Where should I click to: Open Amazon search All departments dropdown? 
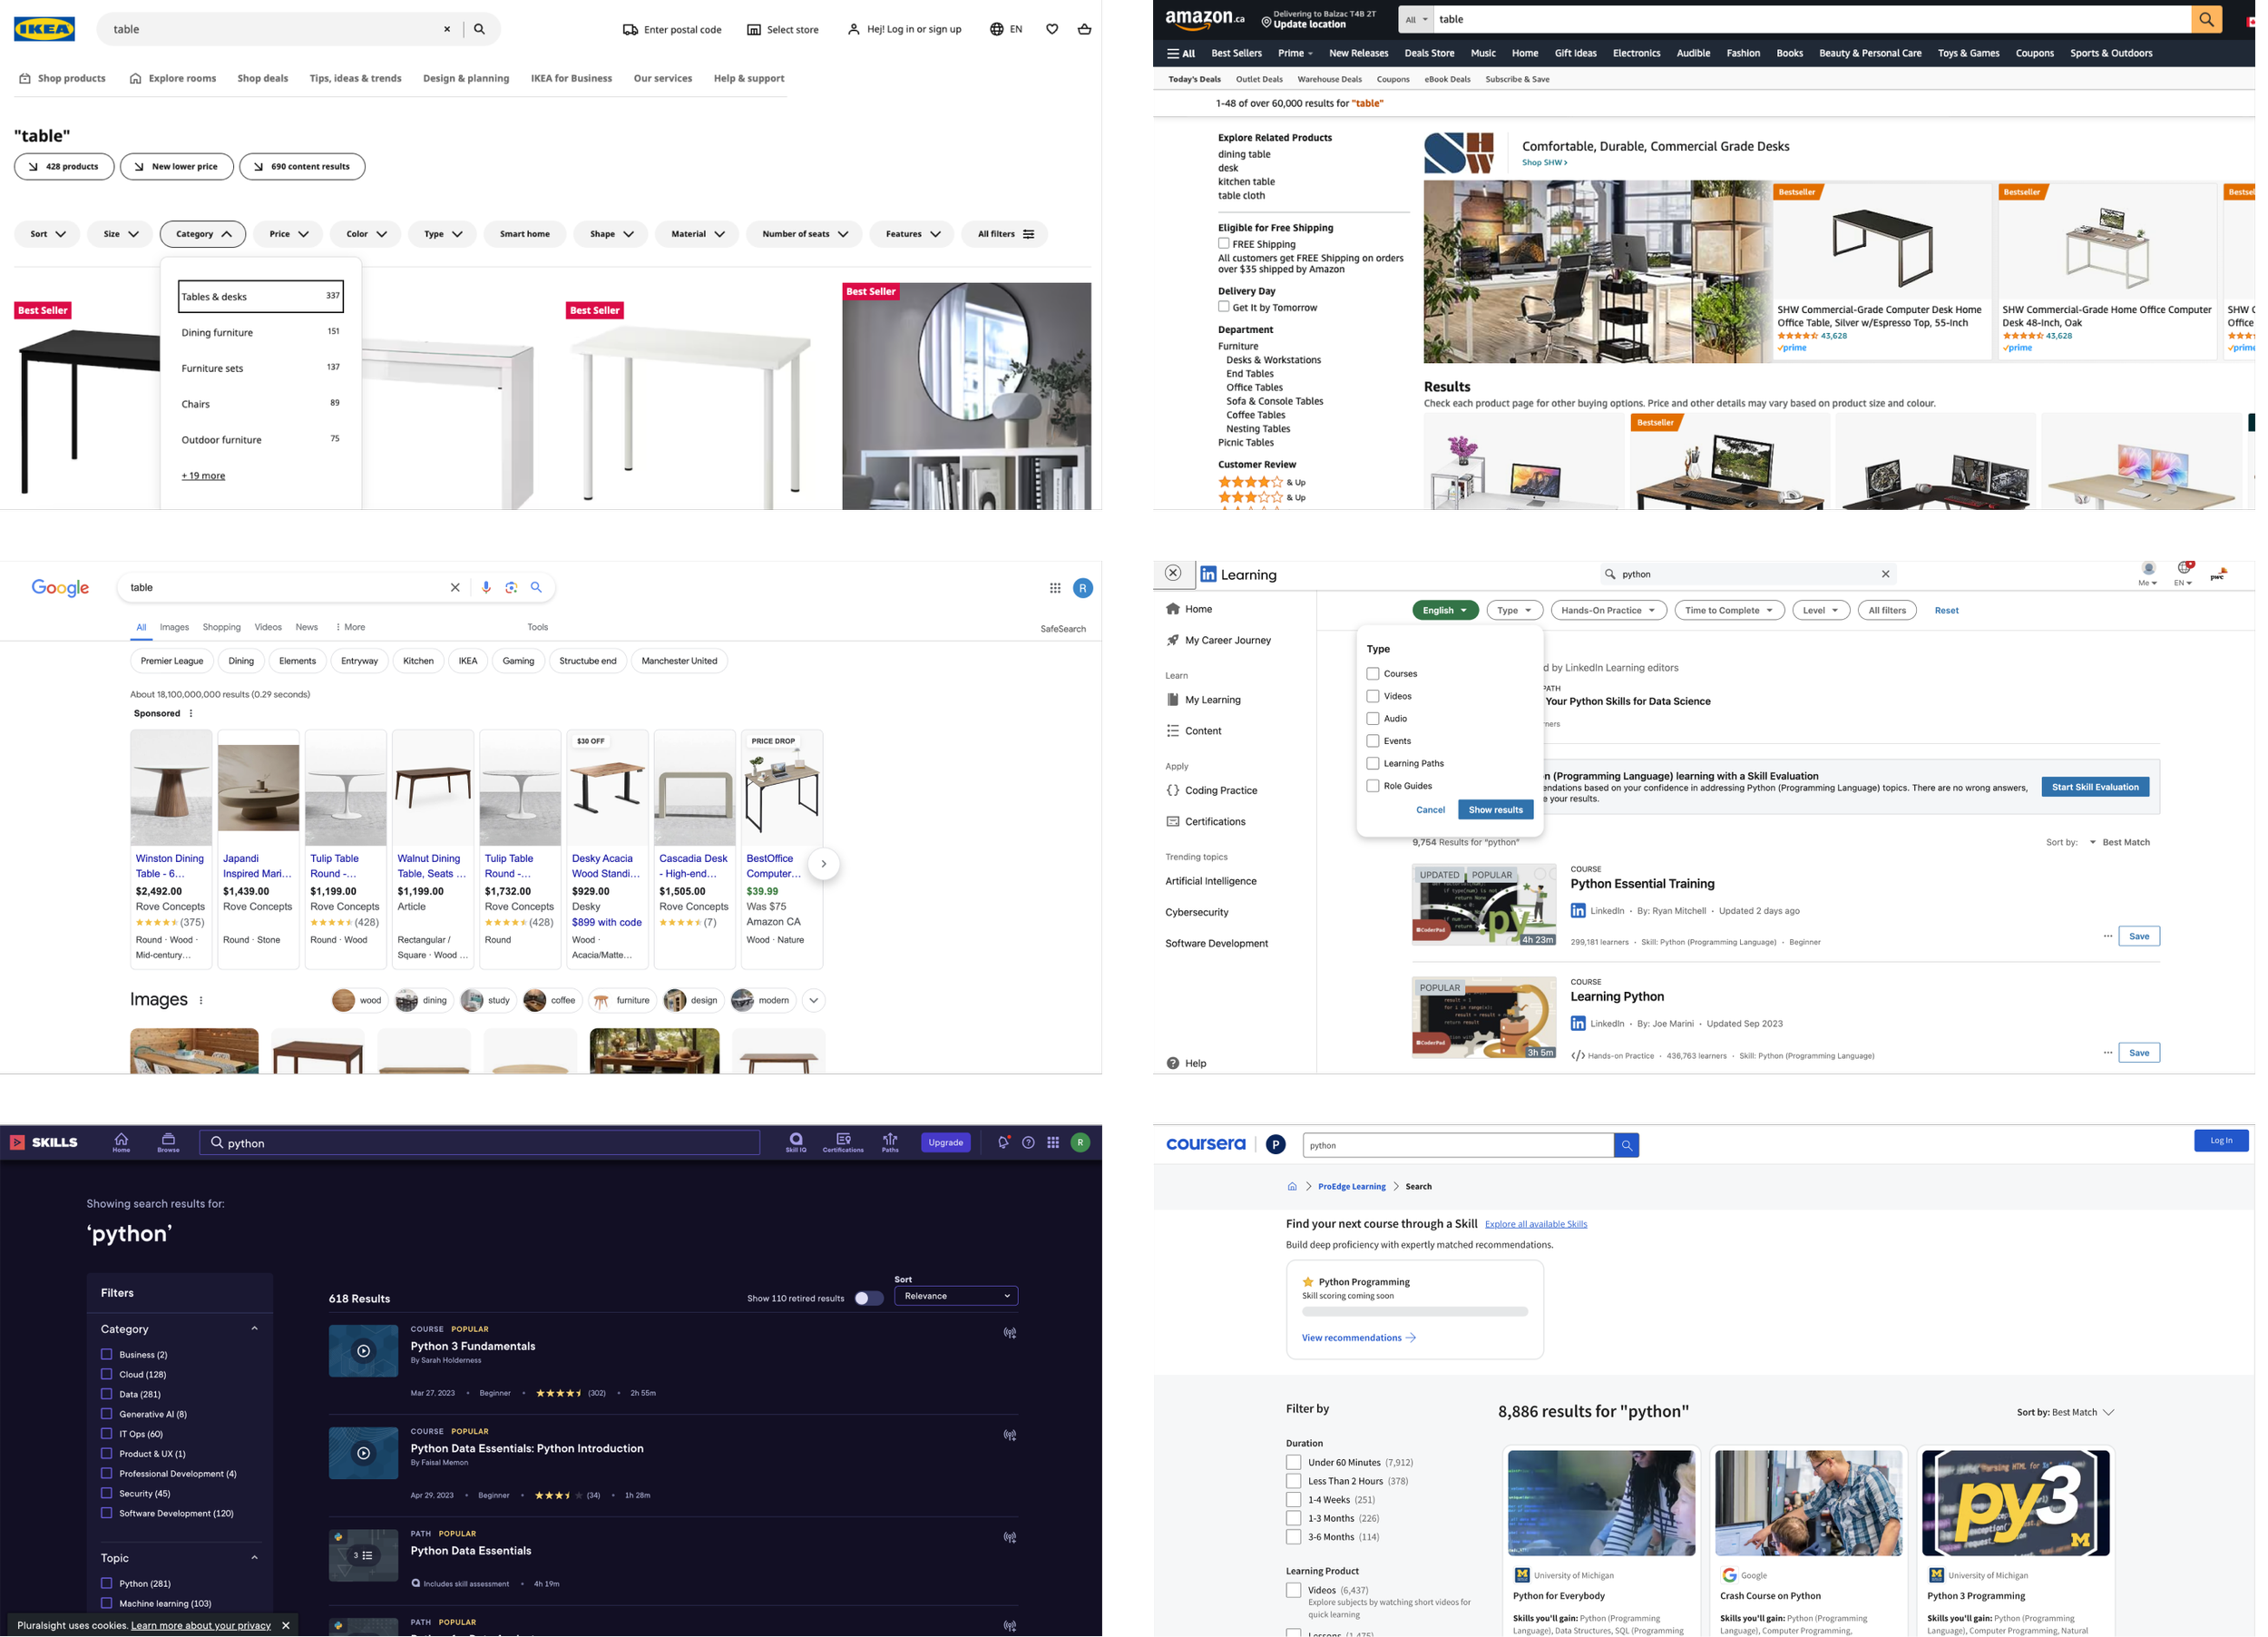(1416, 19)
